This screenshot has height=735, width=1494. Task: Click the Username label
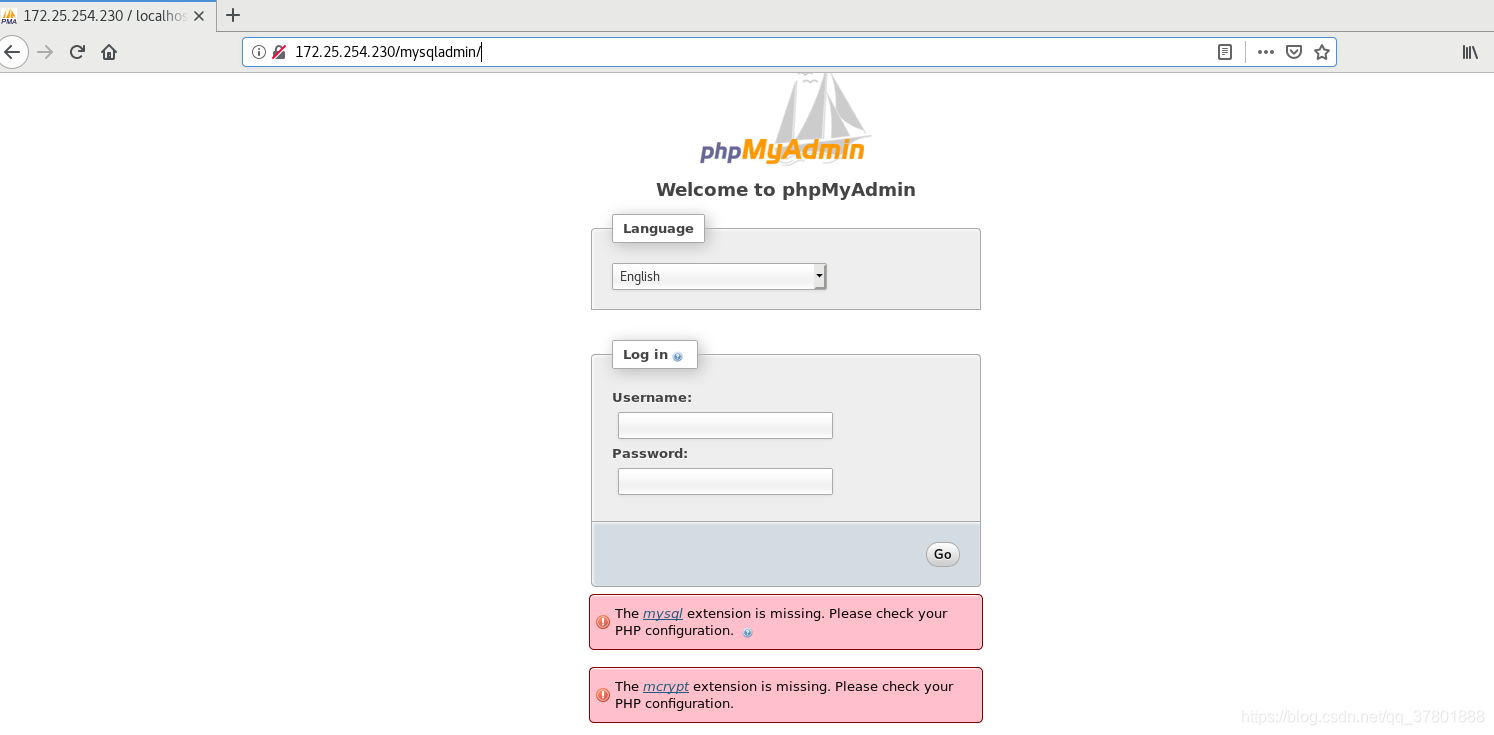click(652, 397)
